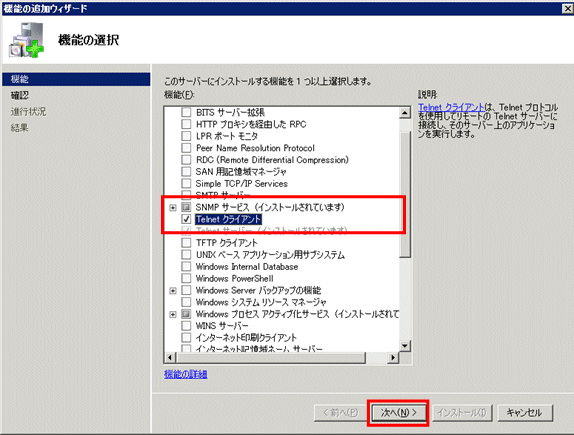574x435 pixels.
Task: Select WINS サーバー row text
Action: [x=222, y=326]
